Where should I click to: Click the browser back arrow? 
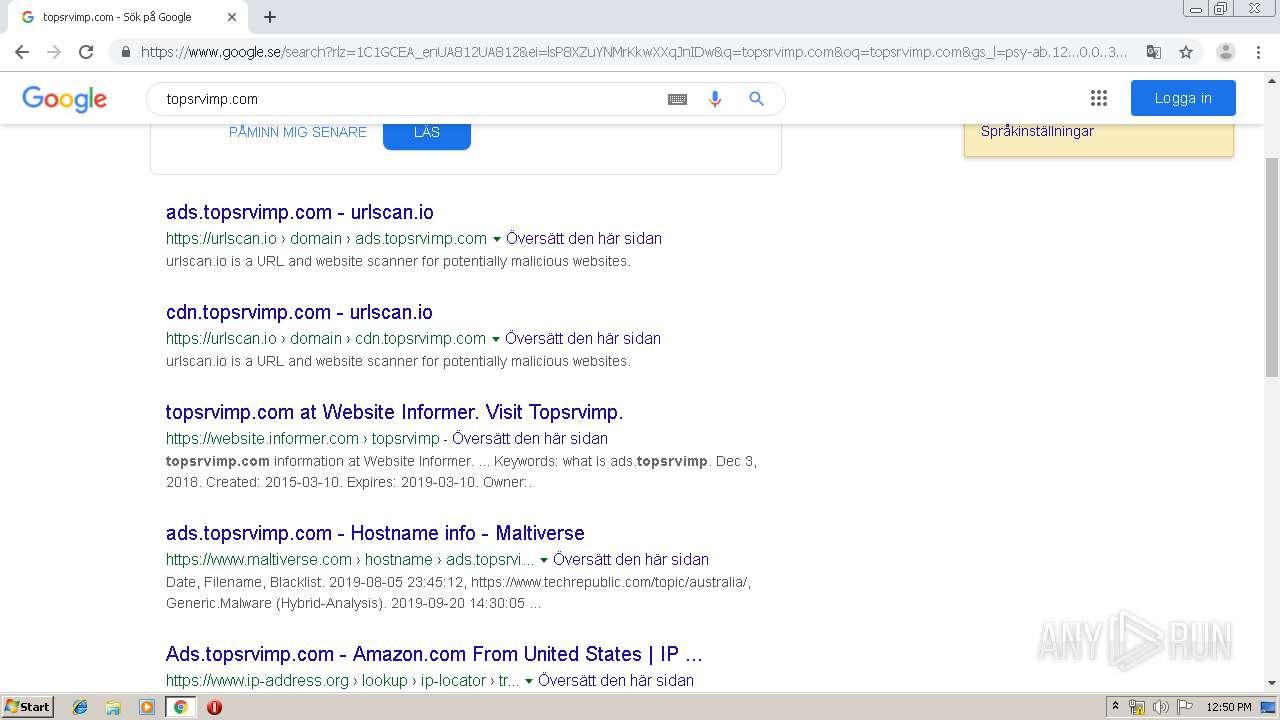click(22, 52)
